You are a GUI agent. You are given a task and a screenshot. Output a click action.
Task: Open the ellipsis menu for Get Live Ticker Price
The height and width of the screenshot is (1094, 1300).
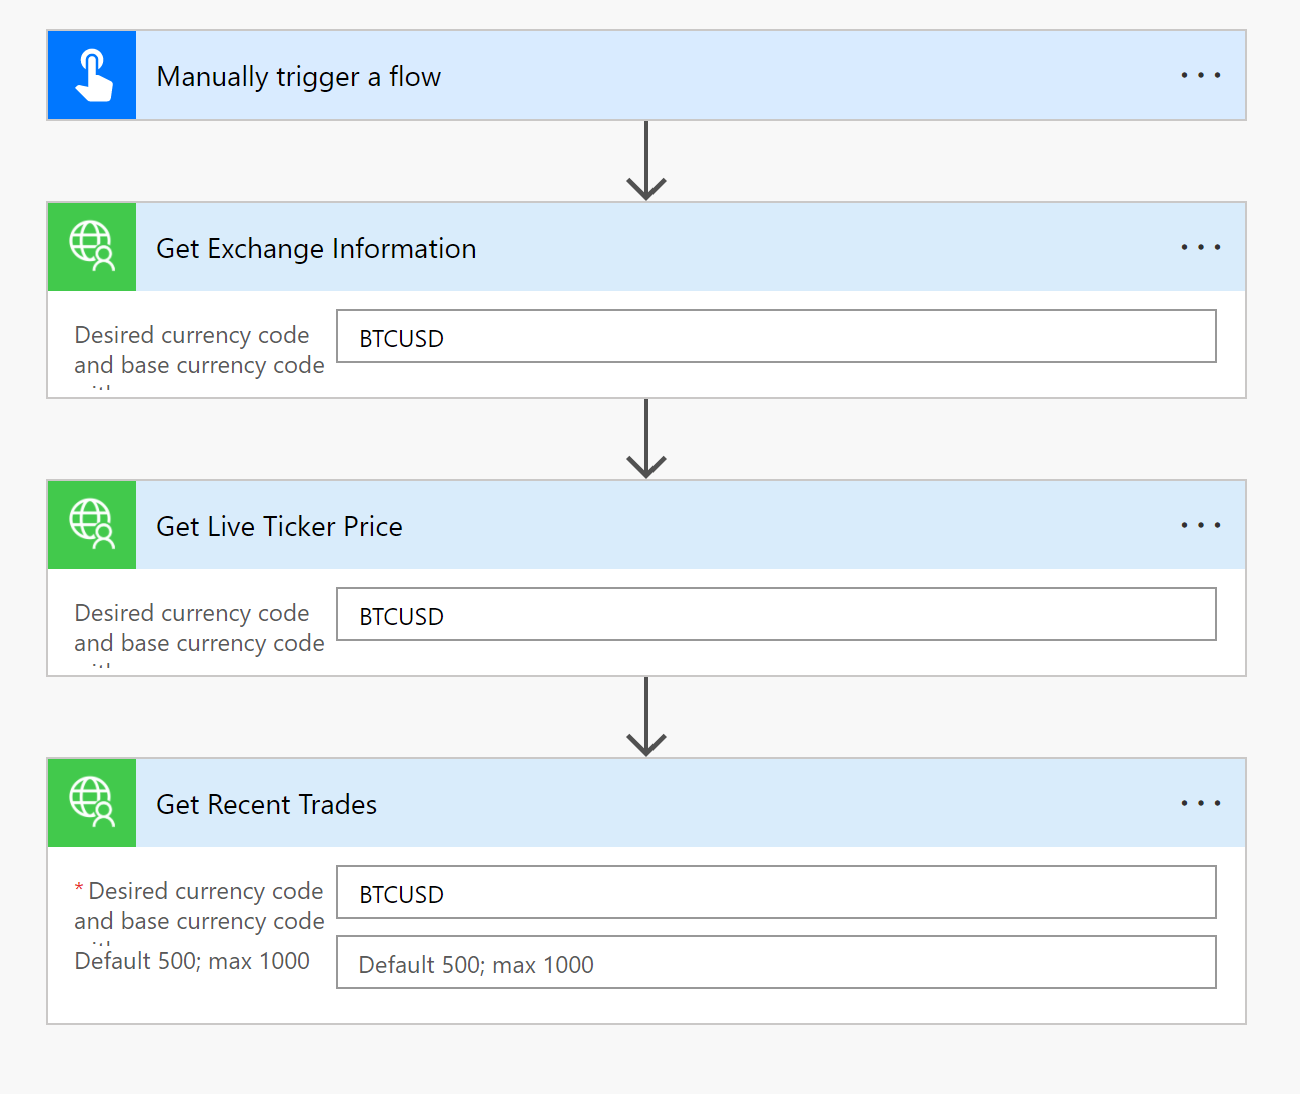point(1200,525)
